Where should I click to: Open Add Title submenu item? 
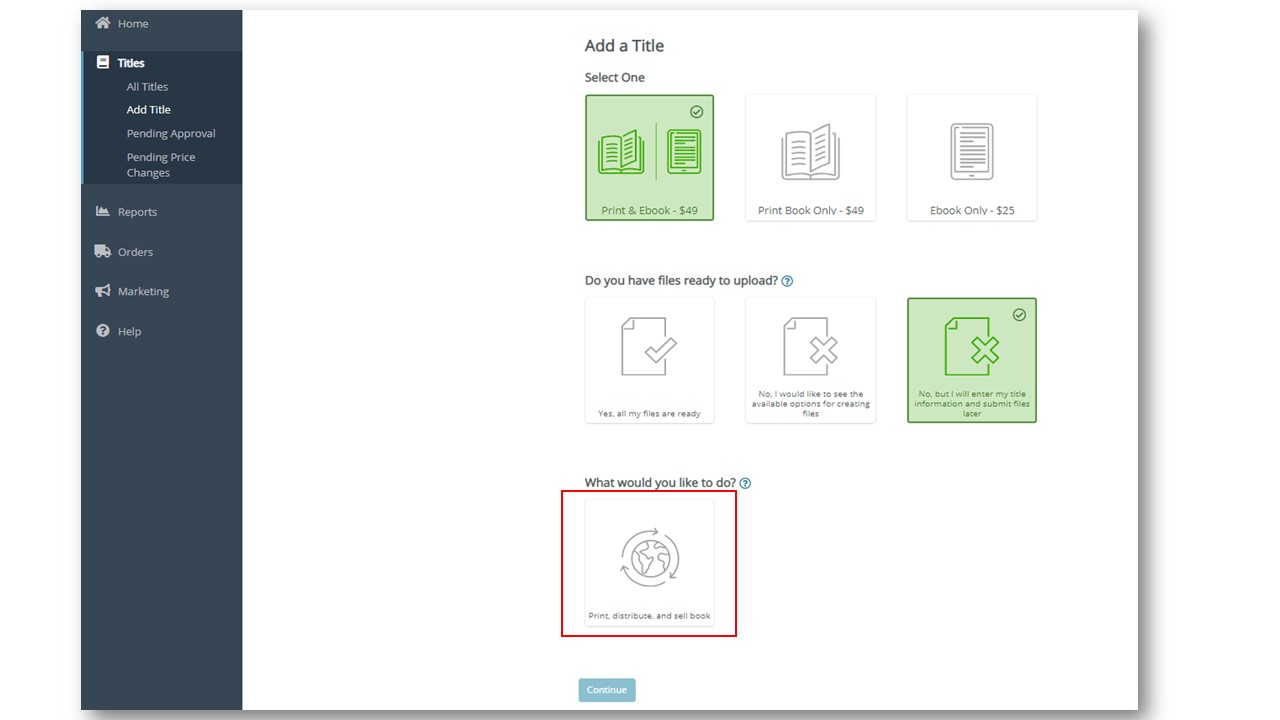coord(149,110)
